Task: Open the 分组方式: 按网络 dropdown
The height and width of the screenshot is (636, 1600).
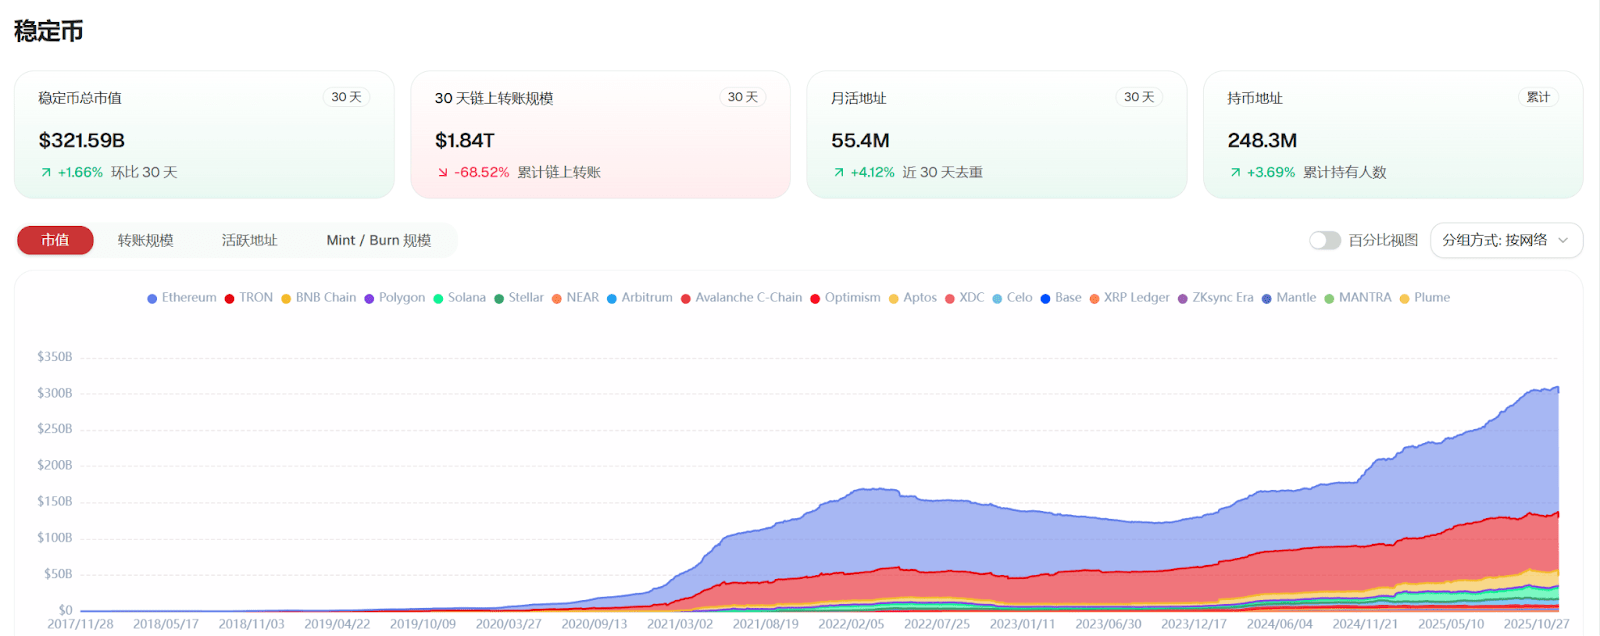Action: [x=1506, y=240]
